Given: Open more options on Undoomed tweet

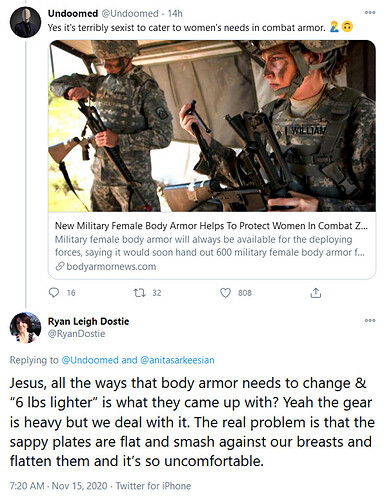Looking at the screenshot, I should tap(370, 13).
